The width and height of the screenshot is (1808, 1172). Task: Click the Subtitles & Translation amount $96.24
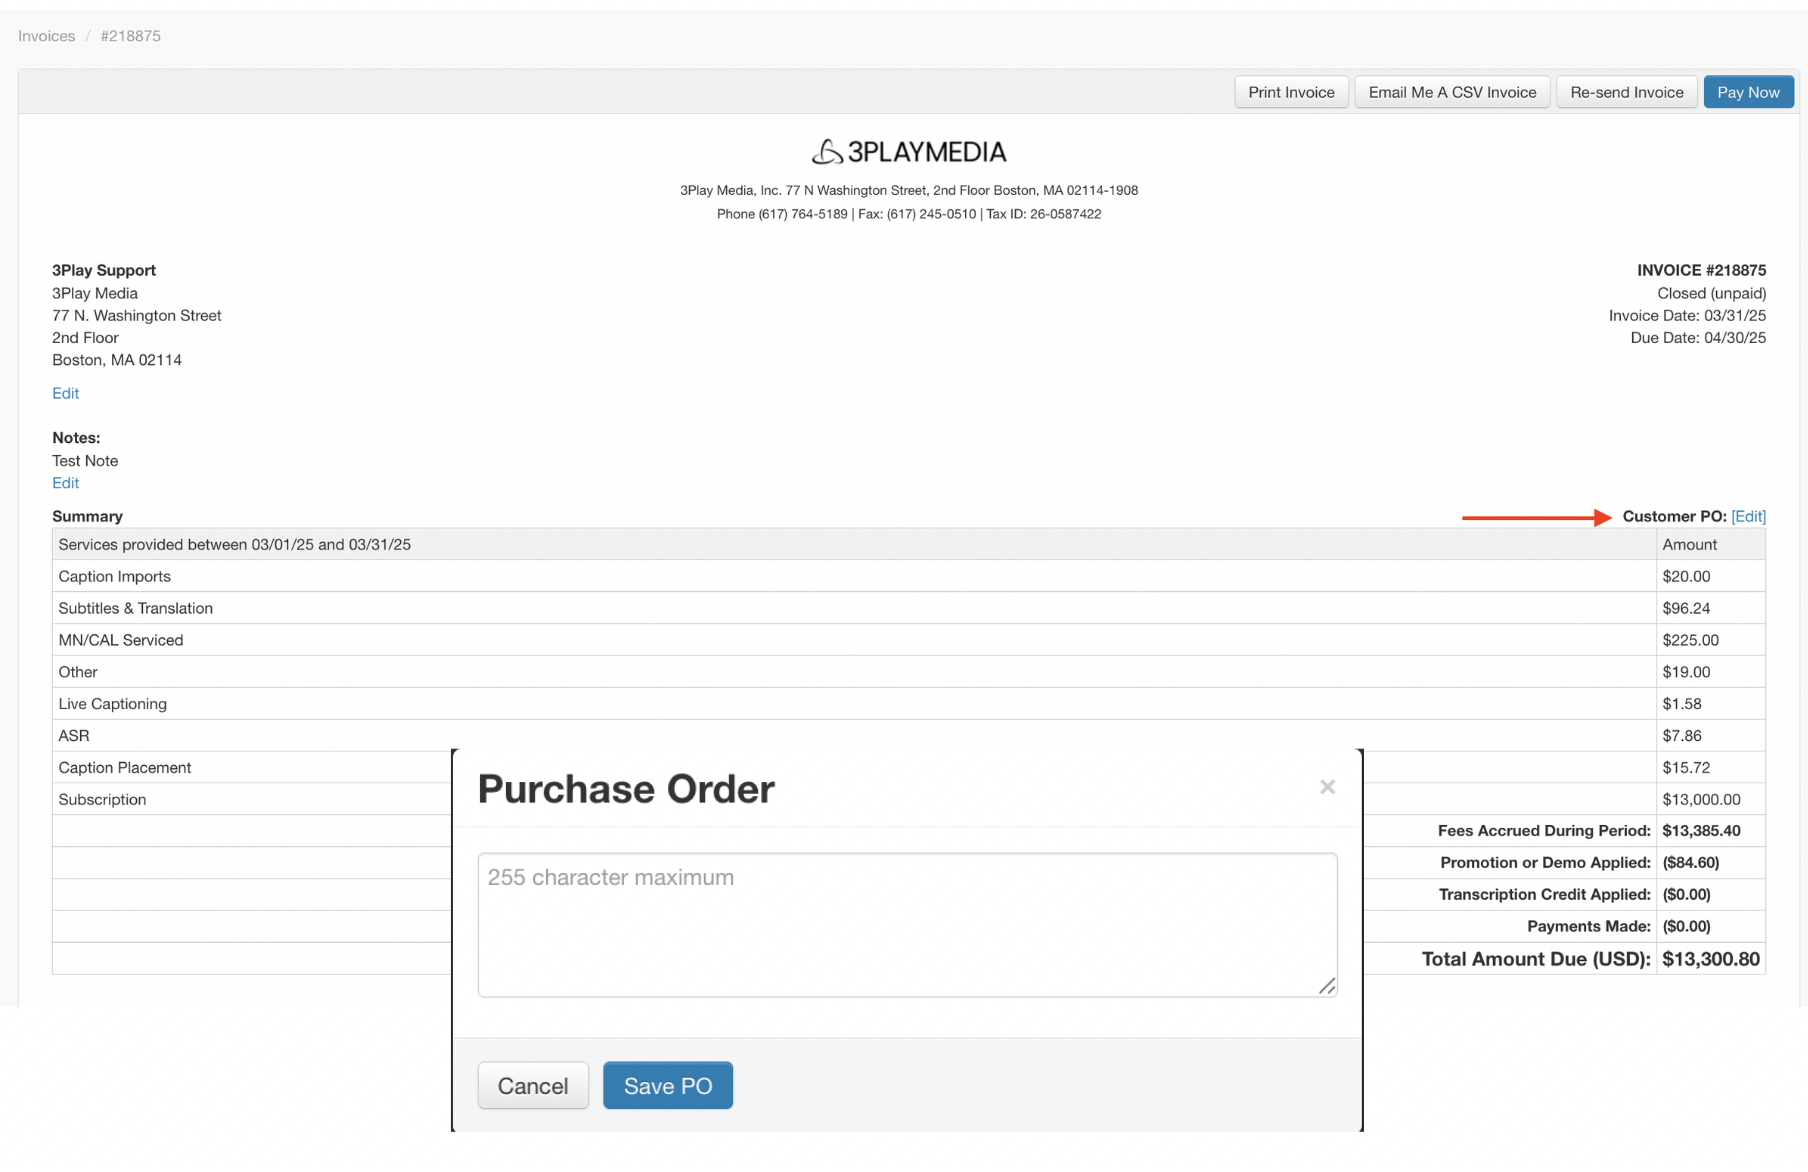click(1686, 608)
